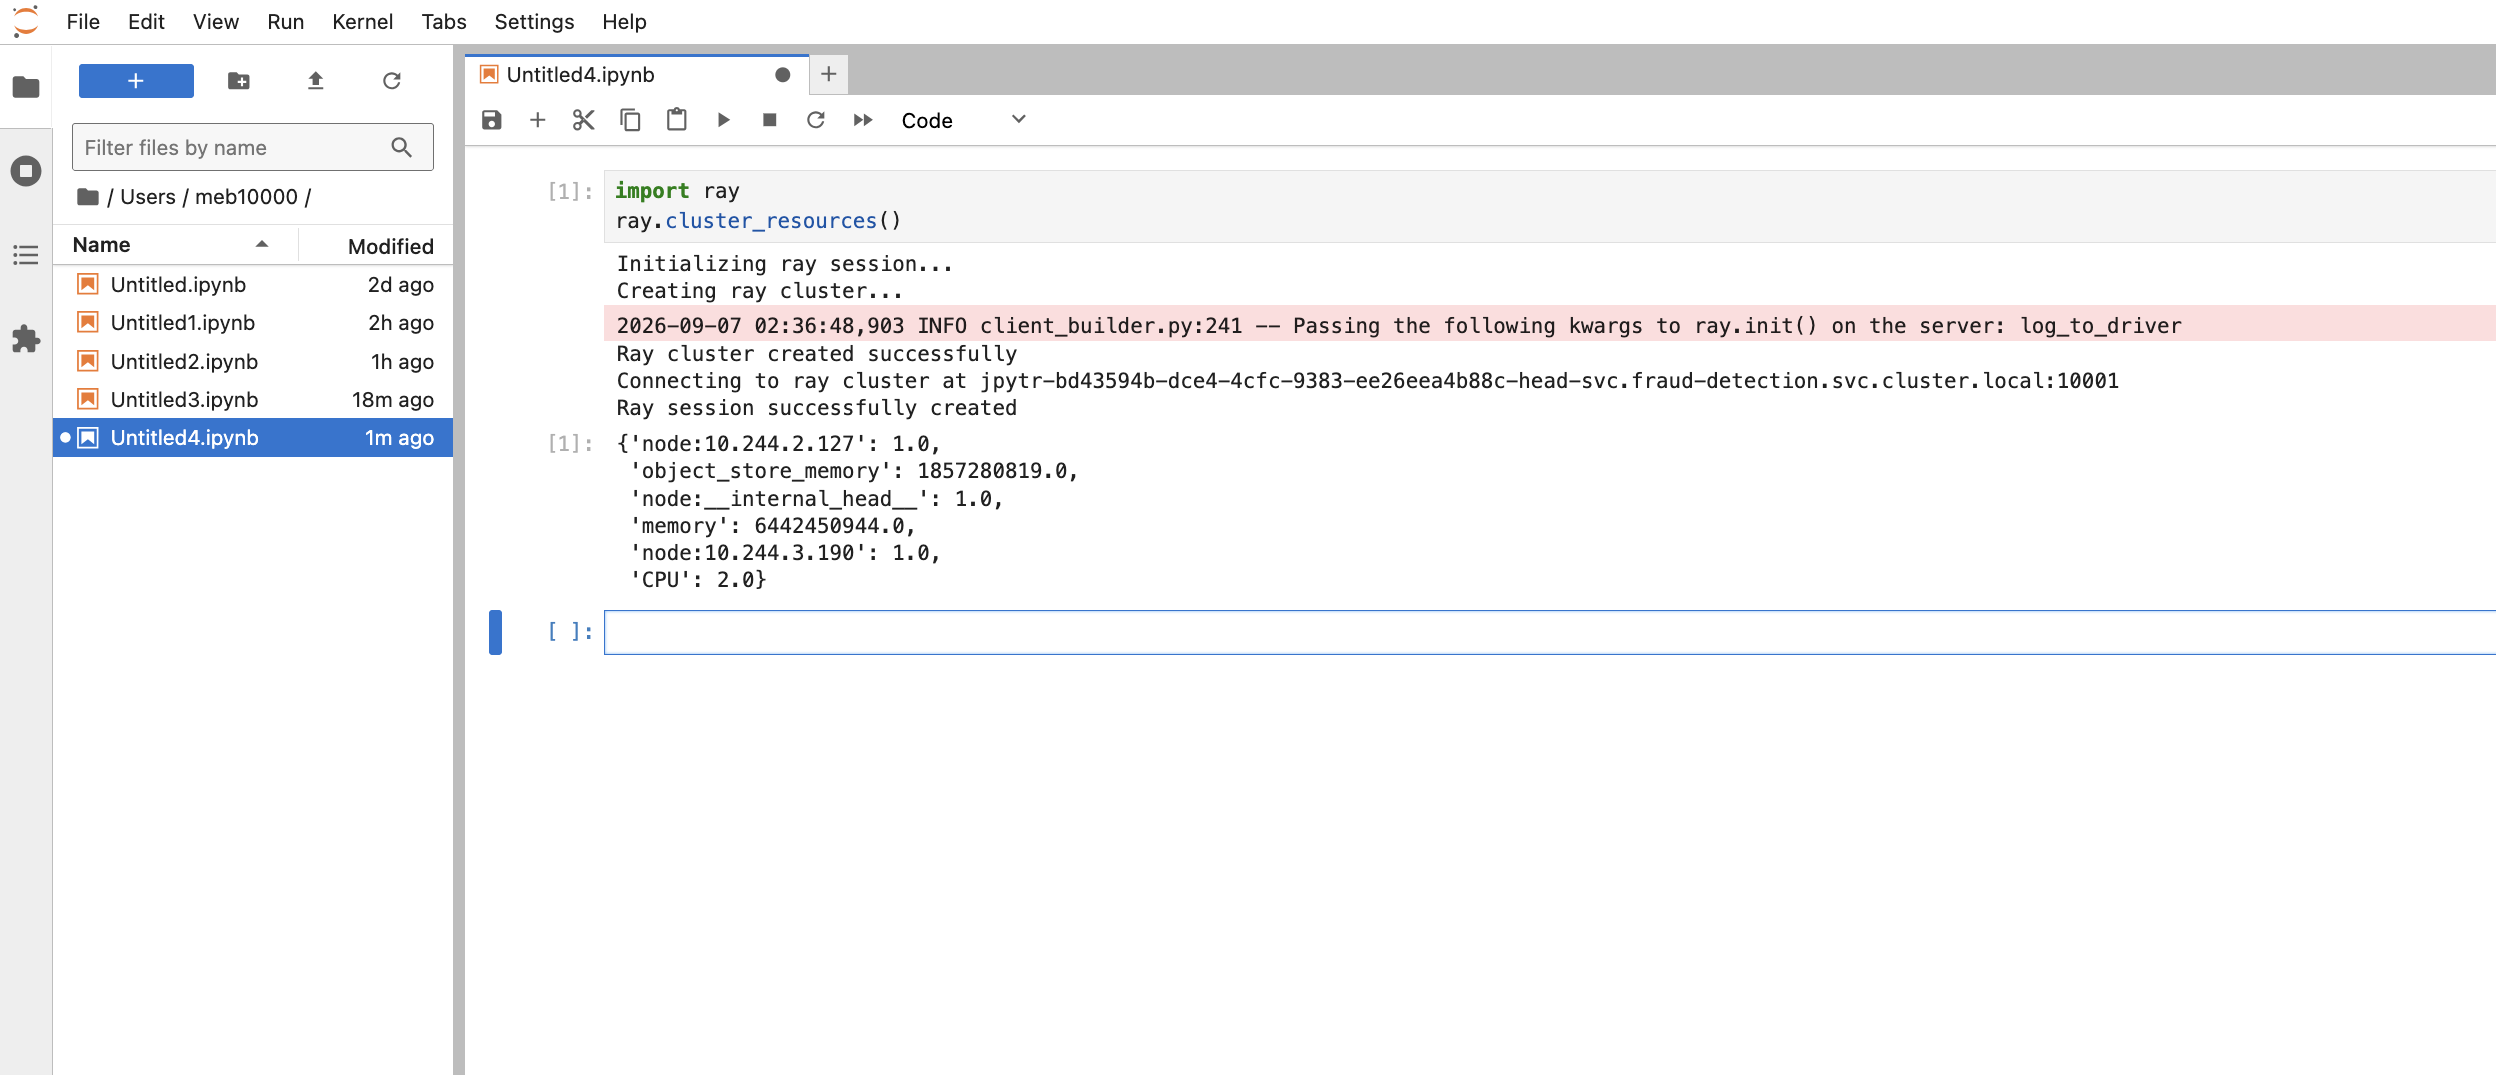The image size is (2496, 1075).
Task: Open the File Browser sidebar panel
Action: 26,88
